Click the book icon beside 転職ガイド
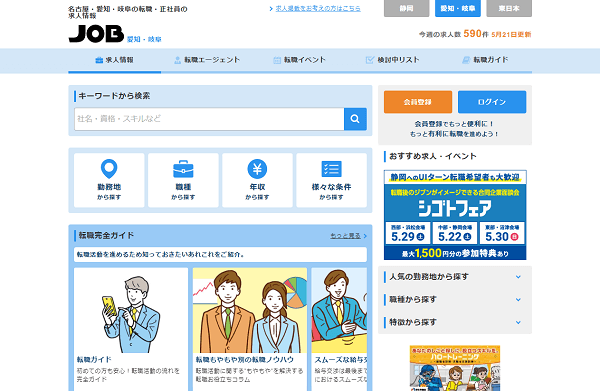600x391 pixels. pos(466,60)
